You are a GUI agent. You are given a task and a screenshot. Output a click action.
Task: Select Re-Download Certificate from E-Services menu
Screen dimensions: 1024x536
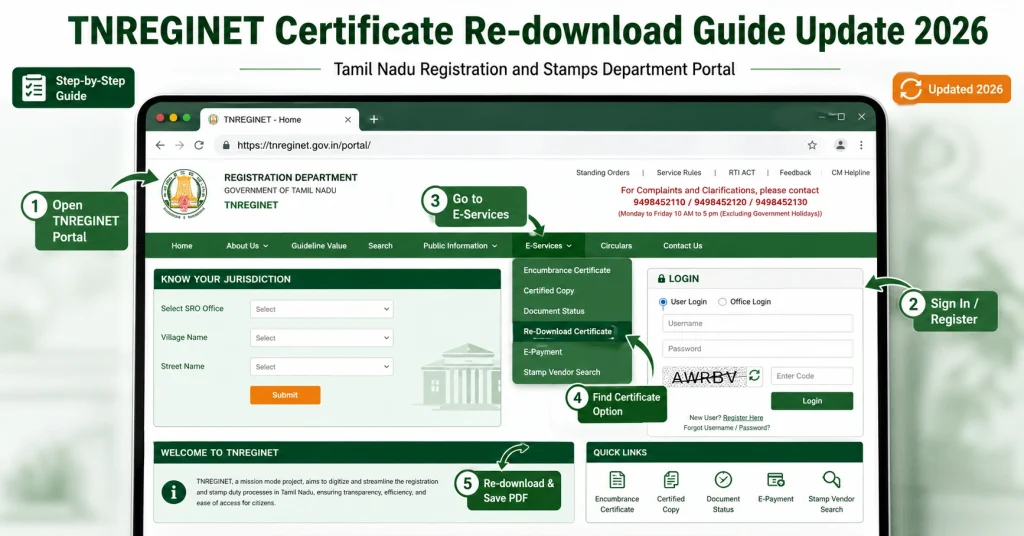coord(572,331)
